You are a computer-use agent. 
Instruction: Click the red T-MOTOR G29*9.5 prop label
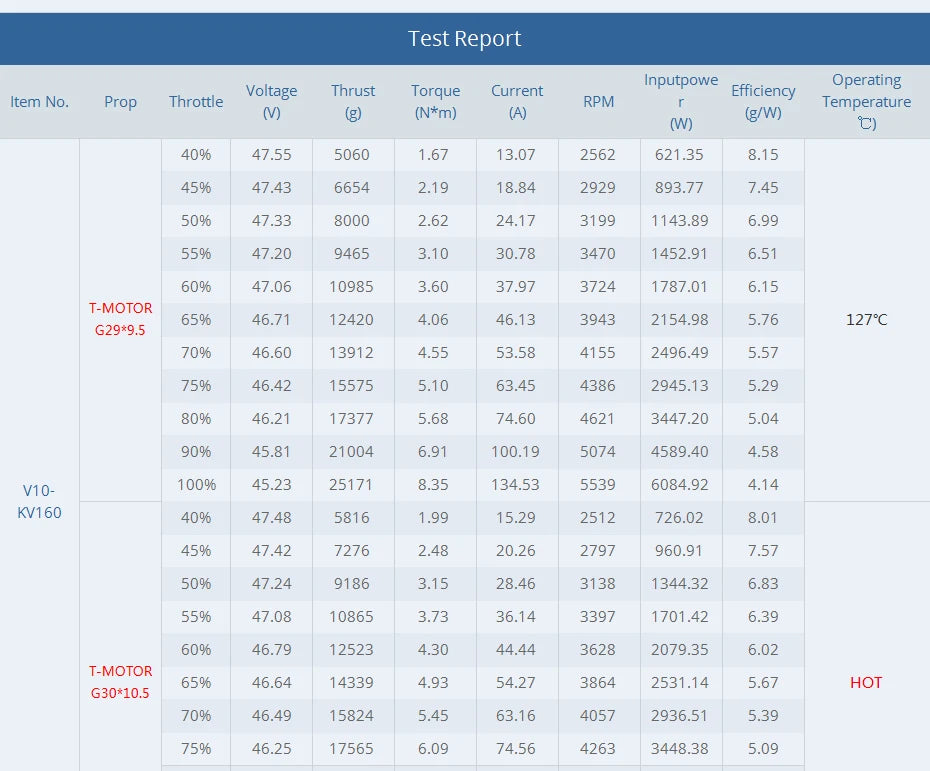coord(120,320)
